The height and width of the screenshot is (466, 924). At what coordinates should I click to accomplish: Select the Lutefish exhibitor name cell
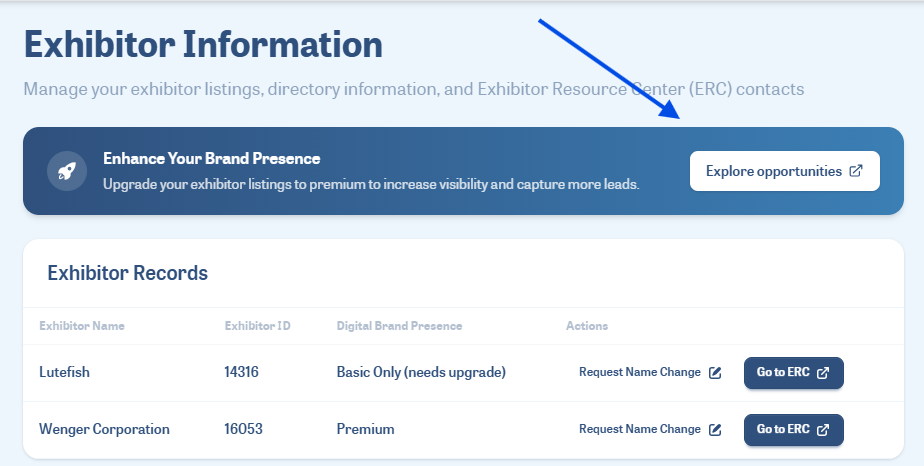pyautogui.click(x=64, y=372)
